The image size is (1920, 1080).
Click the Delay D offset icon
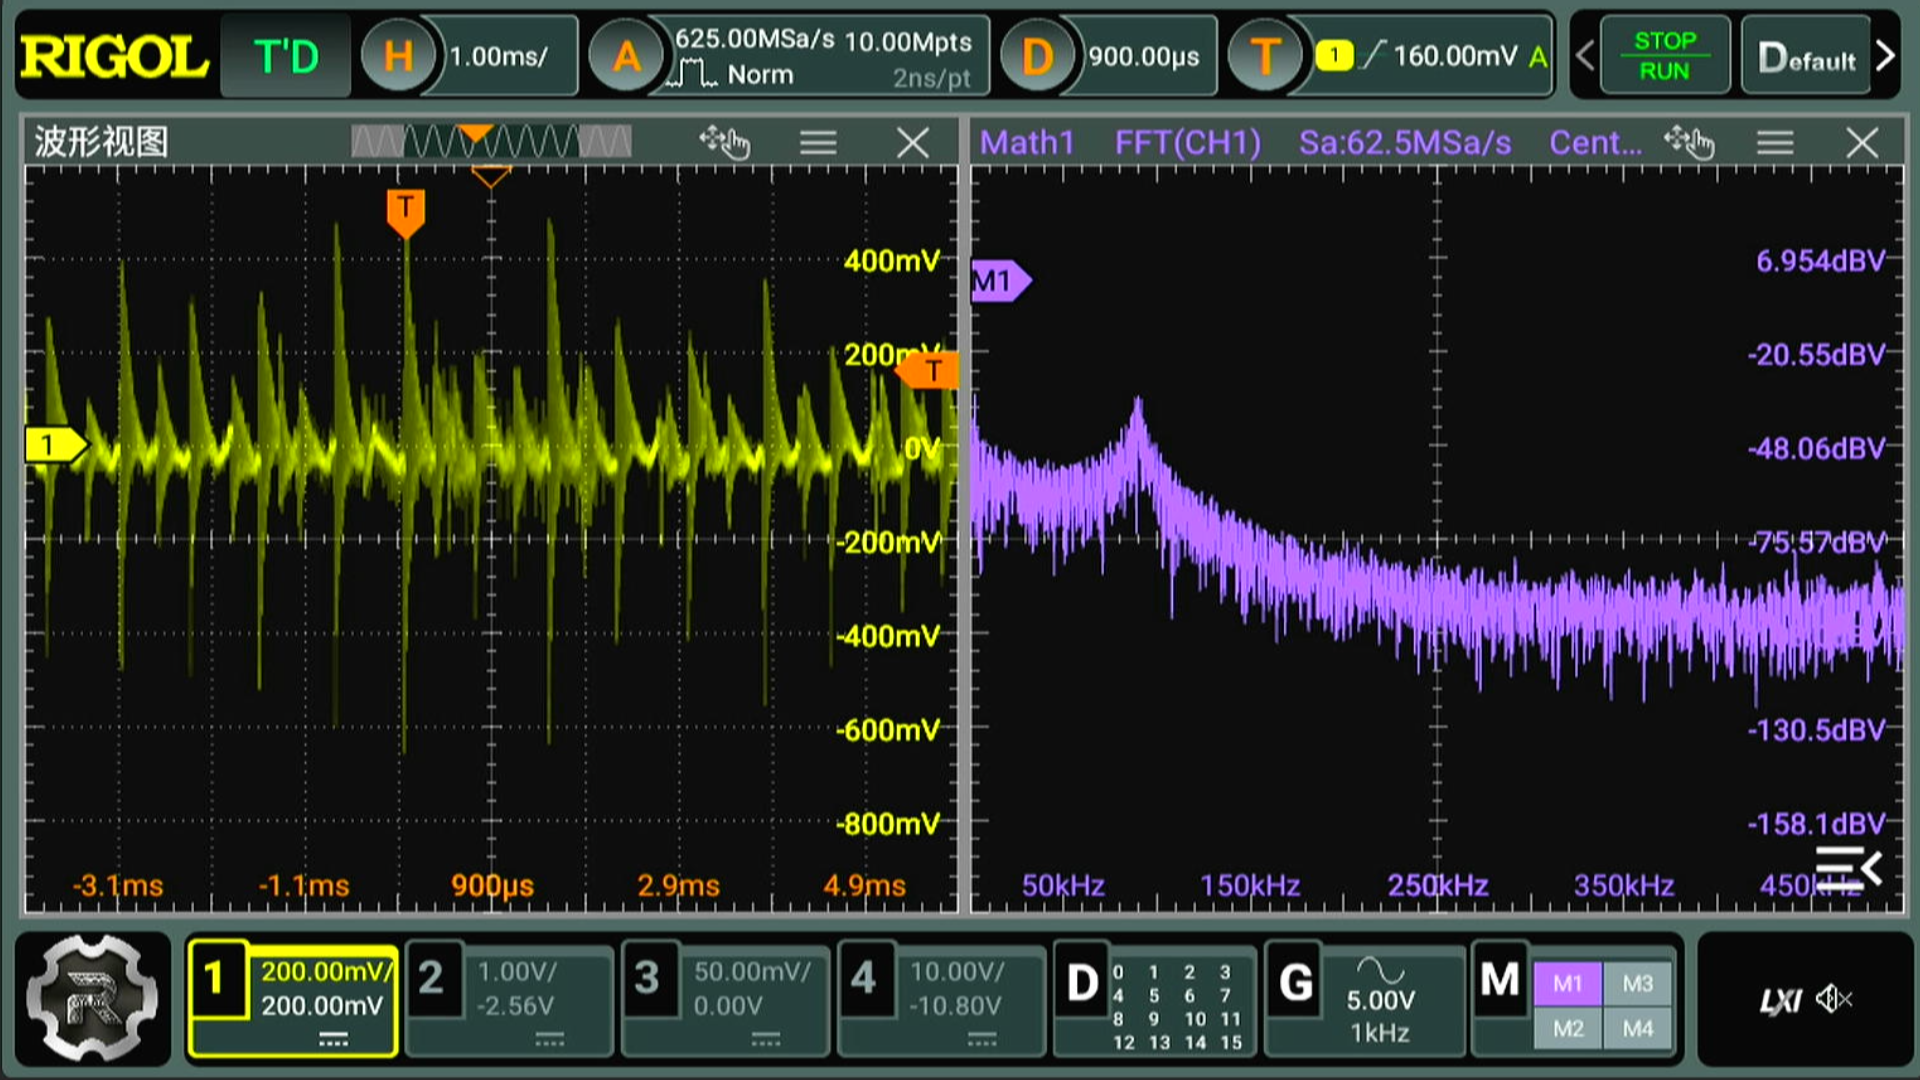point(1037,56)
